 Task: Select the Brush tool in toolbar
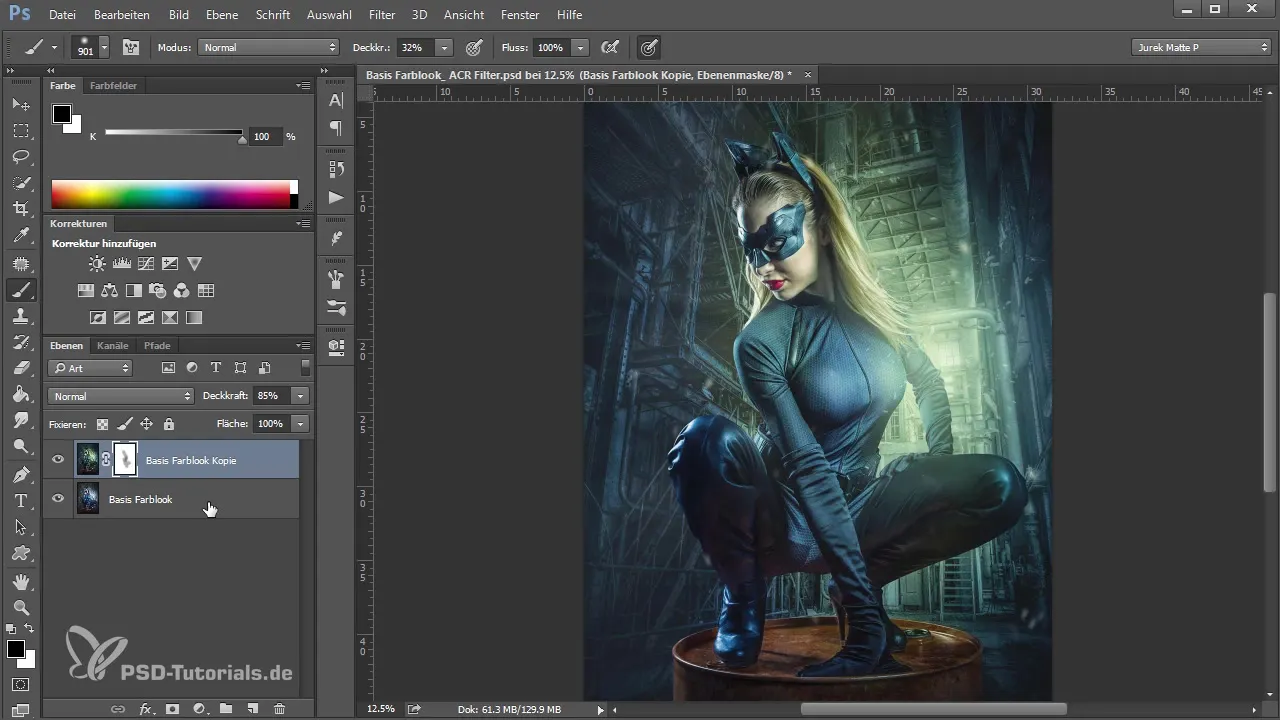pyautogui.click(x=21, y=291)
